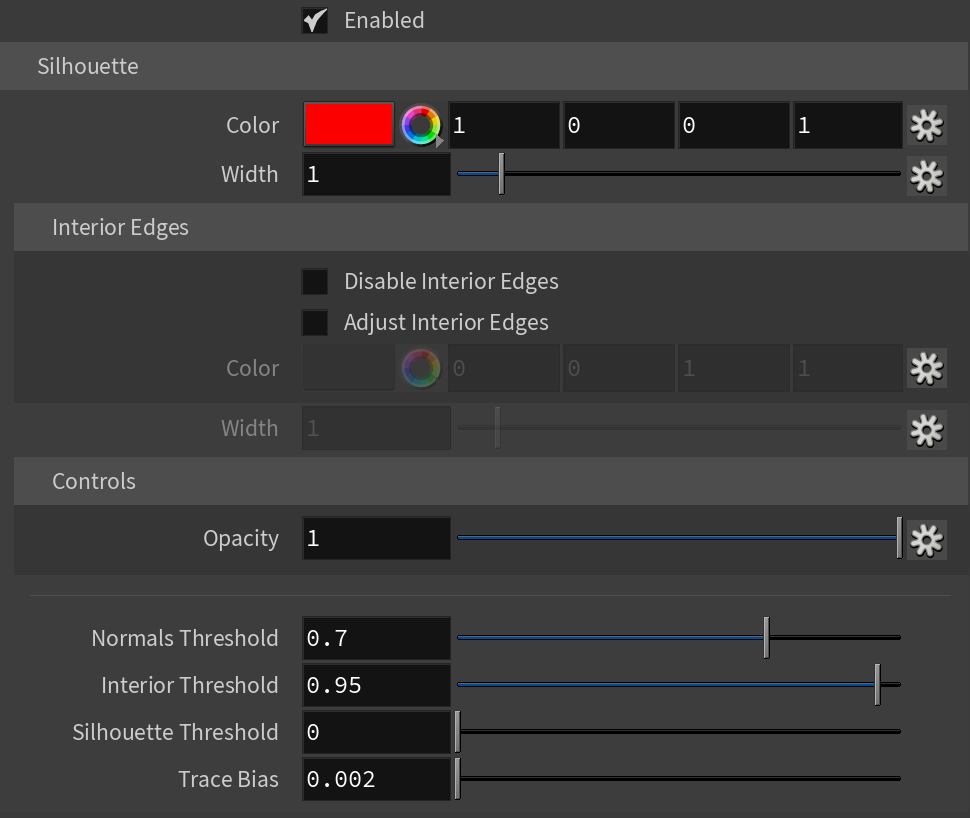Screen dimensions: 970x818
Task: Open gear menu for Interior Edges Color
Action: point(926,369)
